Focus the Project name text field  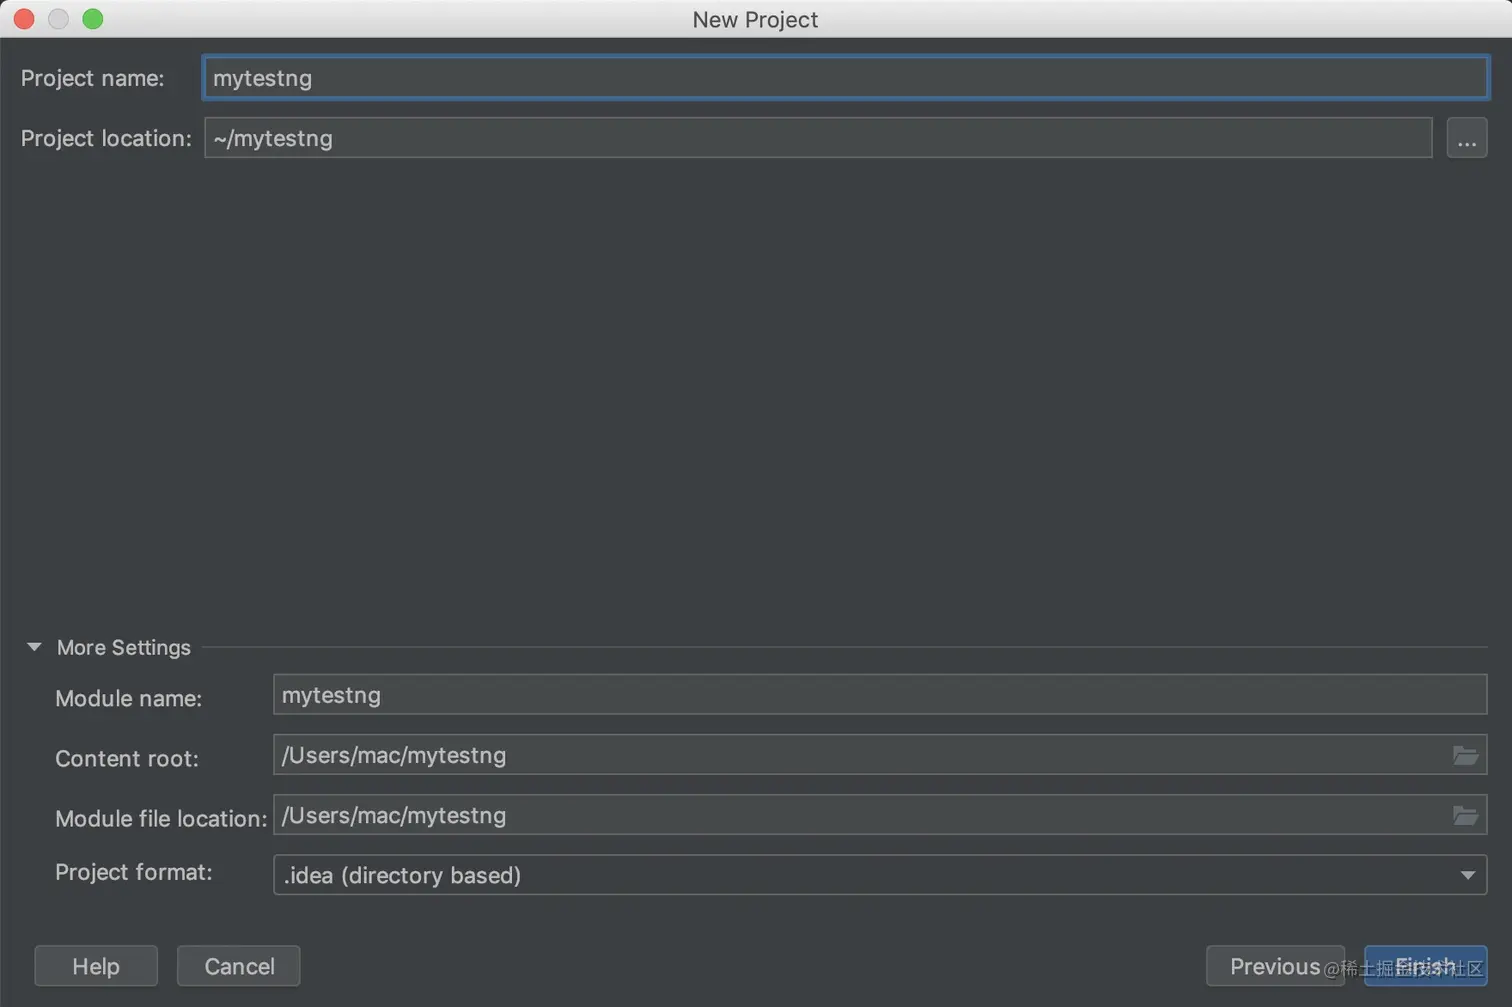845,78
